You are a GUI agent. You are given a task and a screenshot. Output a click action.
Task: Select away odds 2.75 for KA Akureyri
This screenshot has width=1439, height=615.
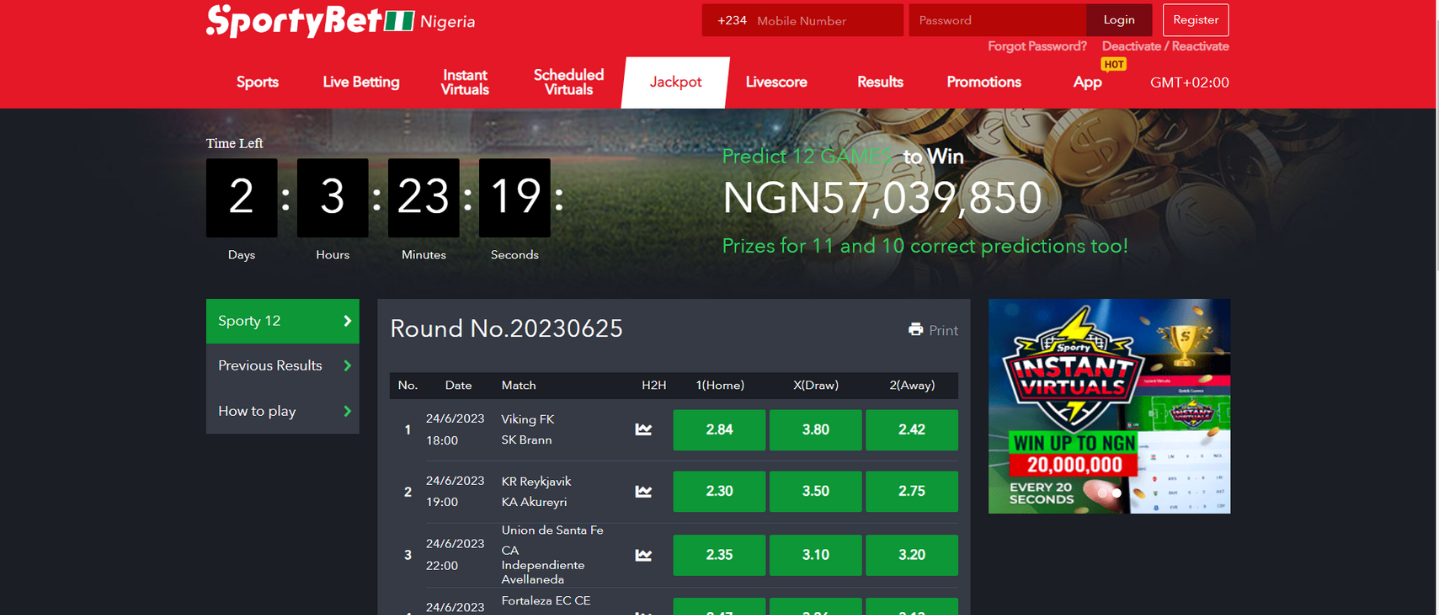tap(911, 492)
